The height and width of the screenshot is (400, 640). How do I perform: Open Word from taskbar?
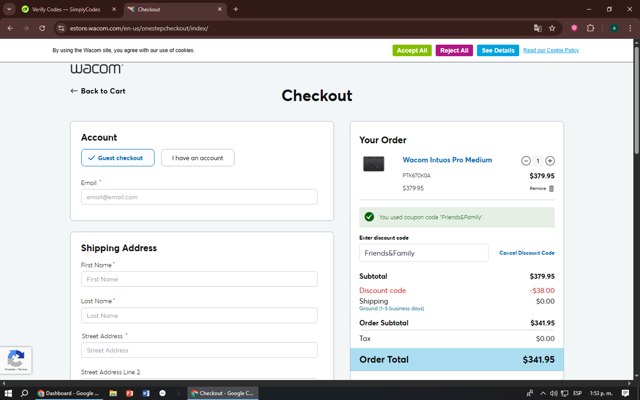click(146, 393)
